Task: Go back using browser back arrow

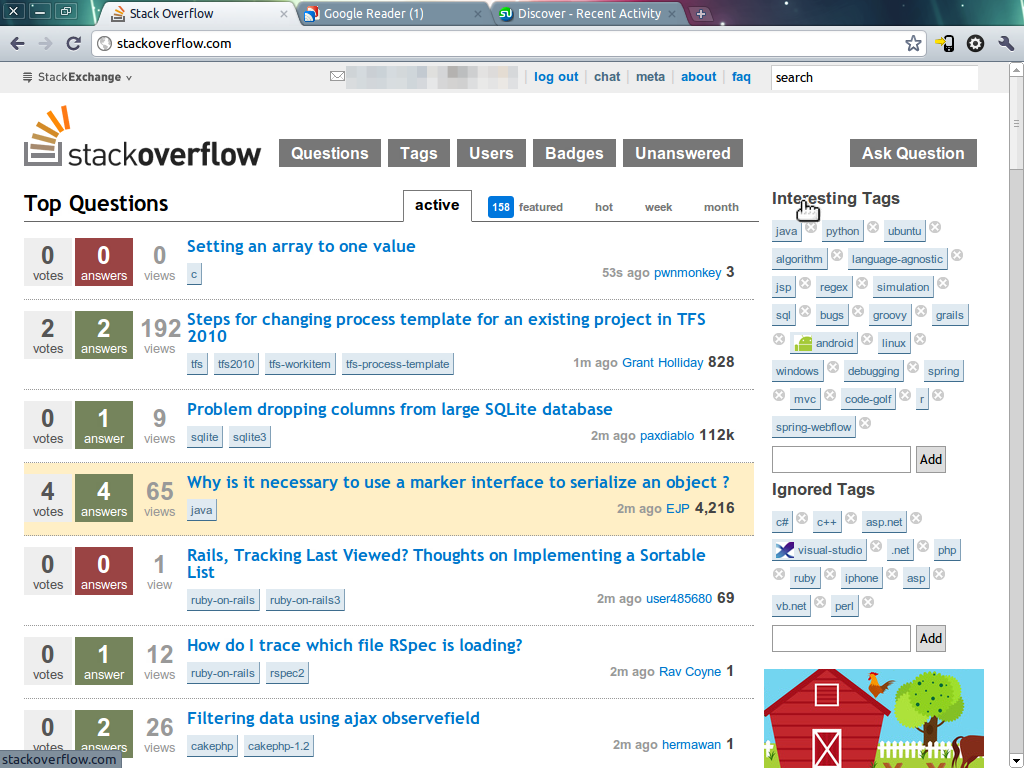Action: 18,44
